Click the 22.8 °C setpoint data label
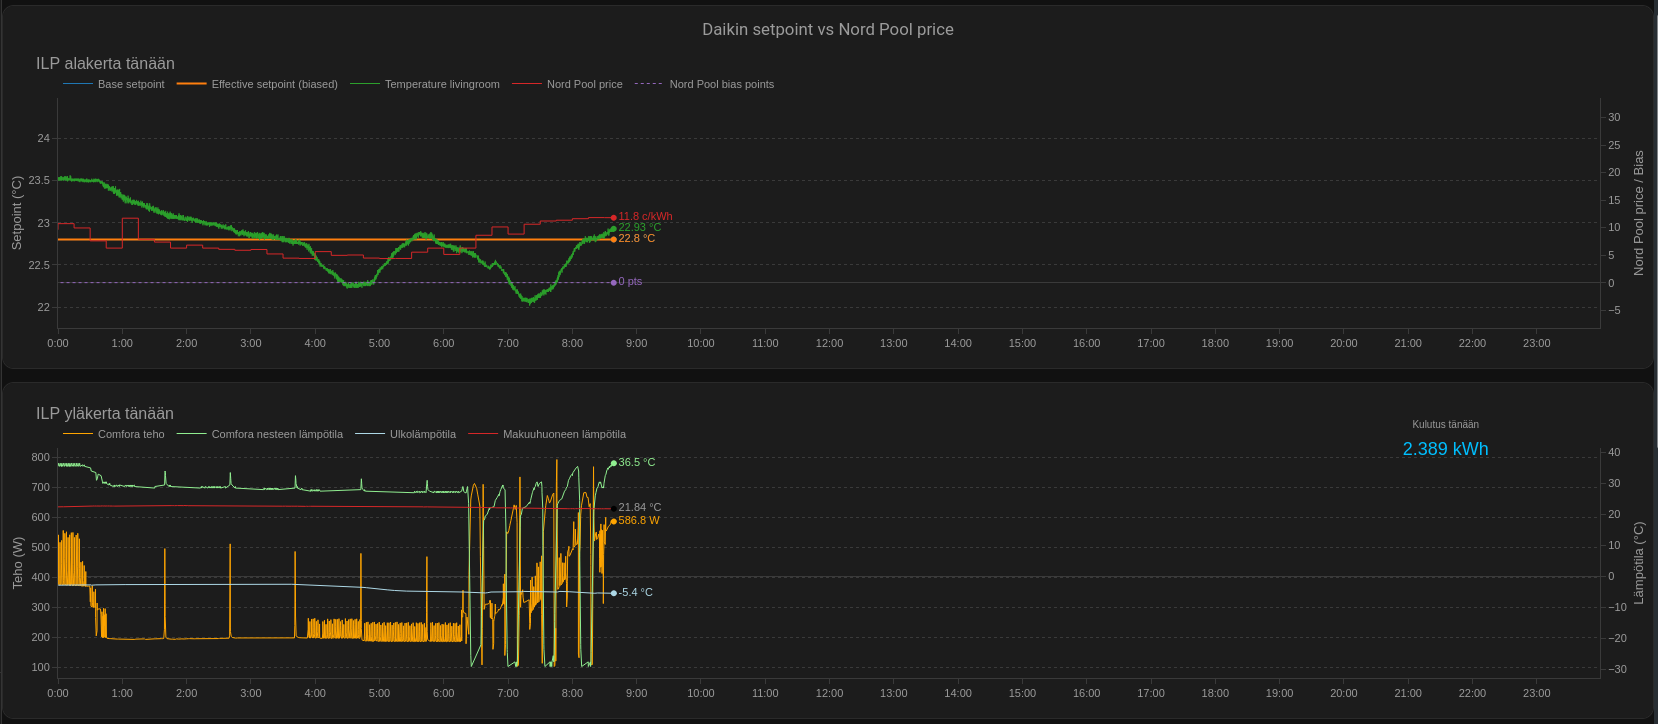 636,239
